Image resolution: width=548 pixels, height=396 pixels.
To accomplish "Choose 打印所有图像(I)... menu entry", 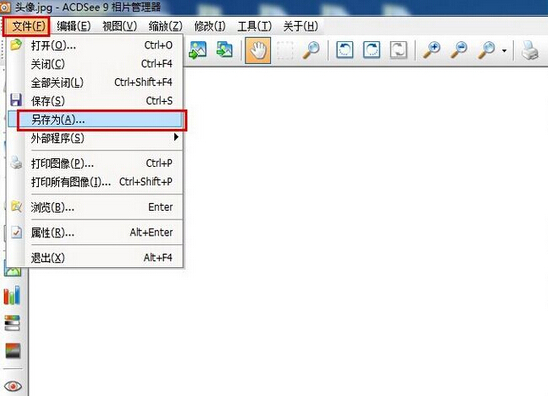I will (x=95, y=182).
